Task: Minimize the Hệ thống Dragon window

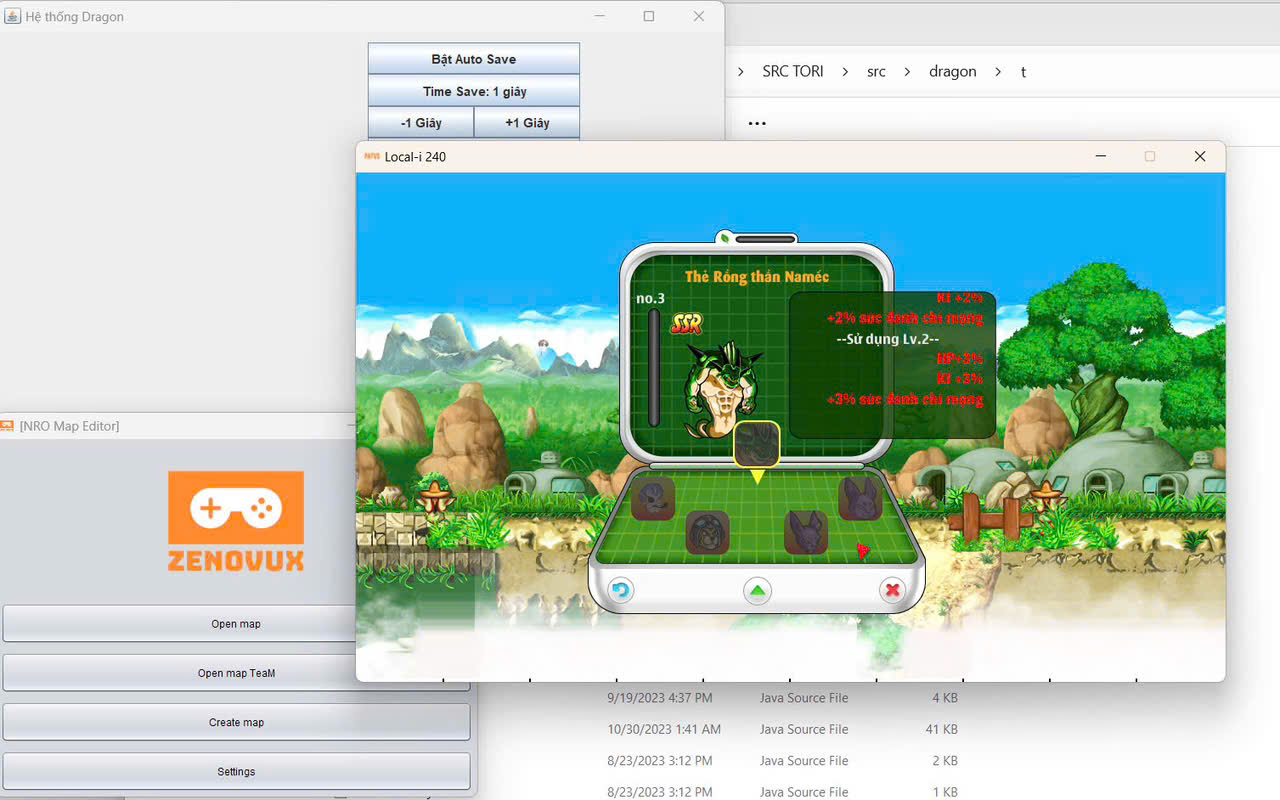Action: click(600, 16)
